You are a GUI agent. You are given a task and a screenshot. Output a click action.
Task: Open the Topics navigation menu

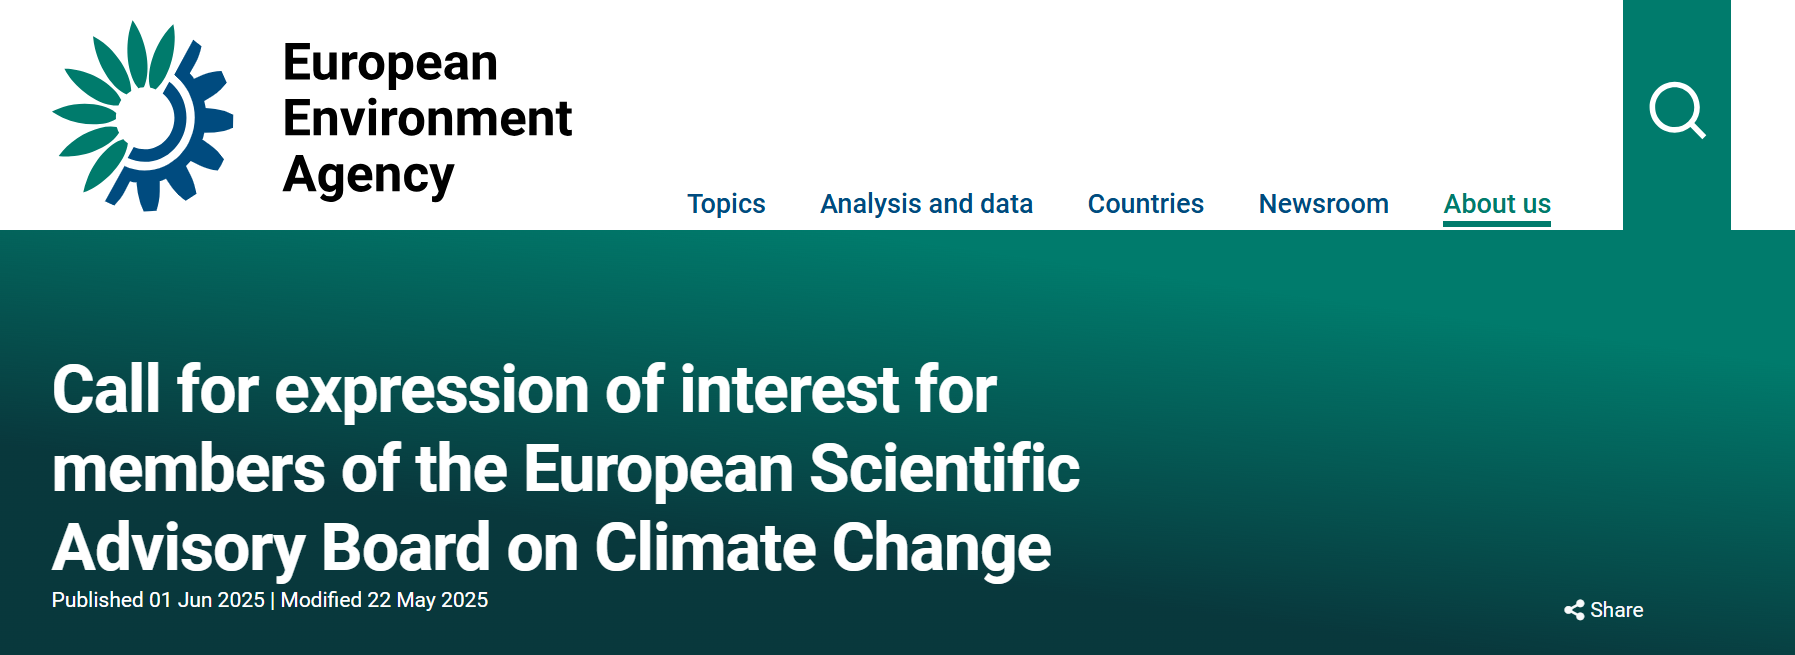pyautogui.click(x=726, y=204)
